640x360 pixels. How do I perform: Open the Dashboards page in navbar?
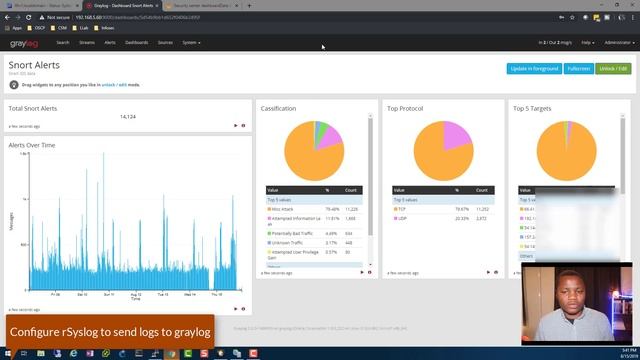(136, 42)
